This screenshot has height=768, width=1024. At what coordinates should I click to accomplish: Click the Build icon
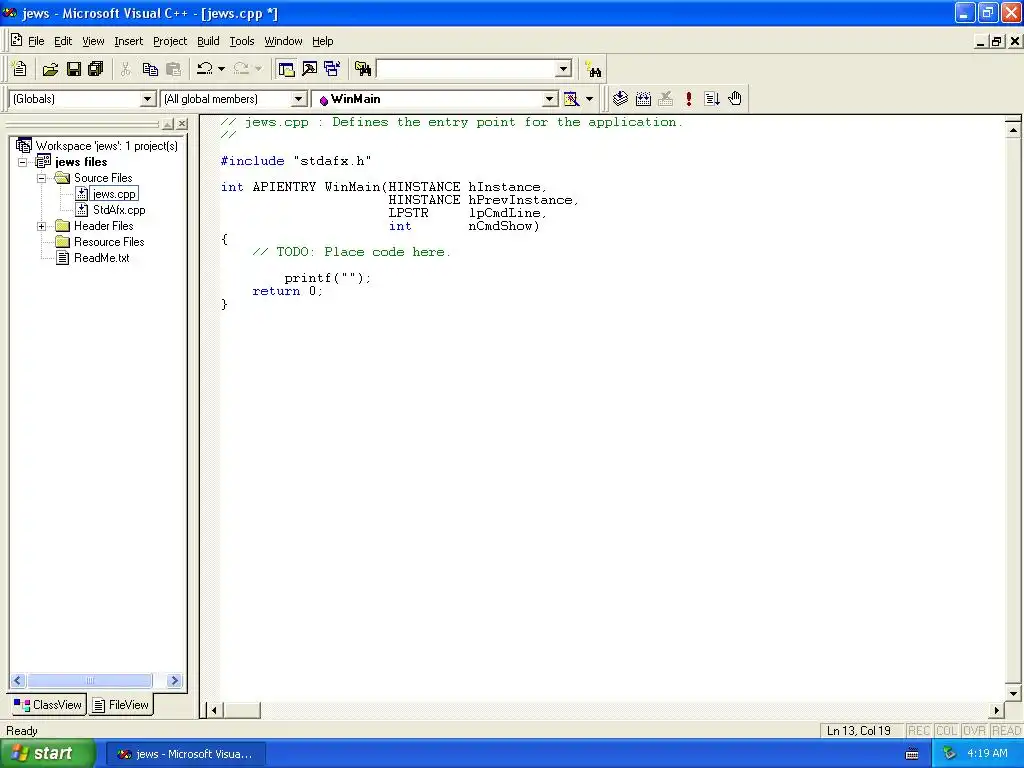(x=643, y=99)
